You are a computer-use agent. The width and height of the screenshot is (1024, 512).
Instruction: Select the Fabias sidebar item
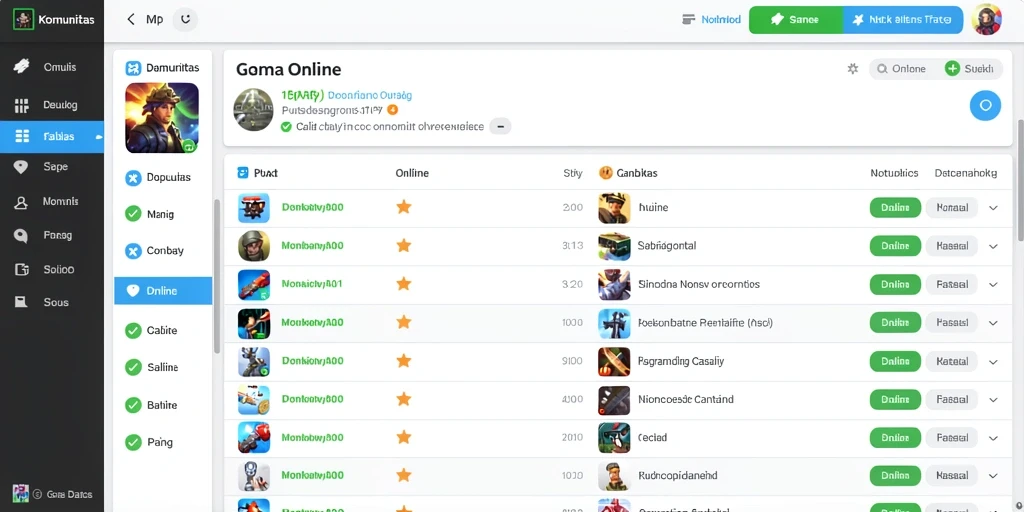coord(52,136)
